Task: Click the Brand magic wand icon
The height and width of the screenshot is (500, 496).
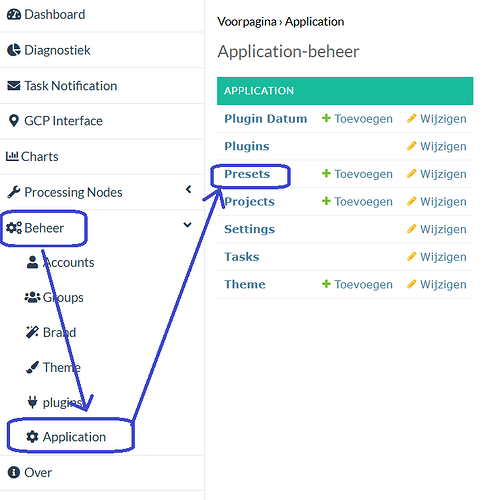Action: [32, 332]
